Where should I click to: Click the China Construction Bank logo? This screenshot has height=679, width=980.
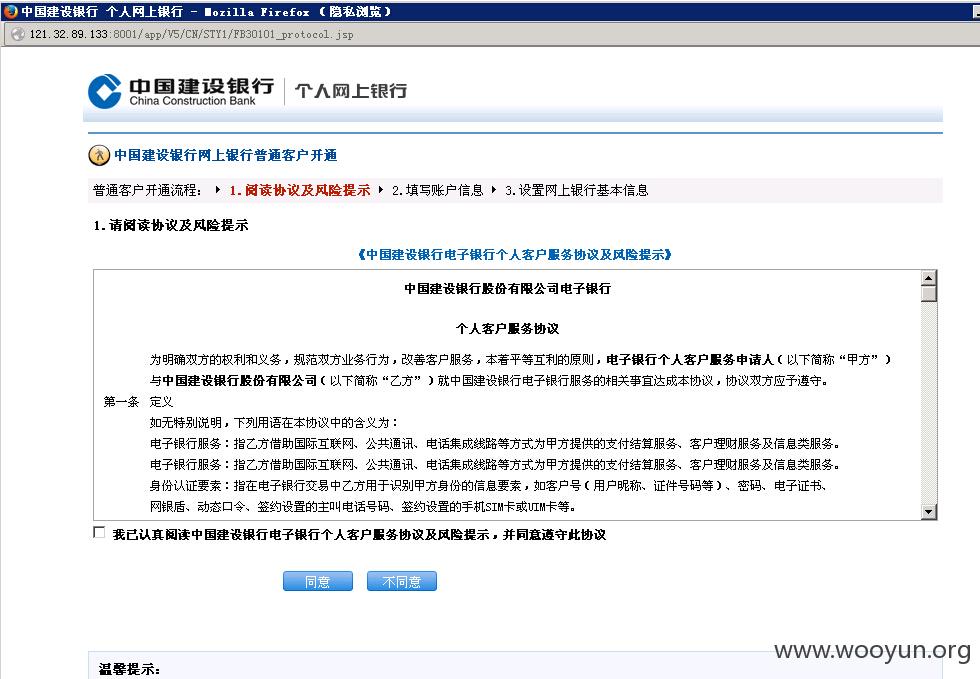(181, 91)
